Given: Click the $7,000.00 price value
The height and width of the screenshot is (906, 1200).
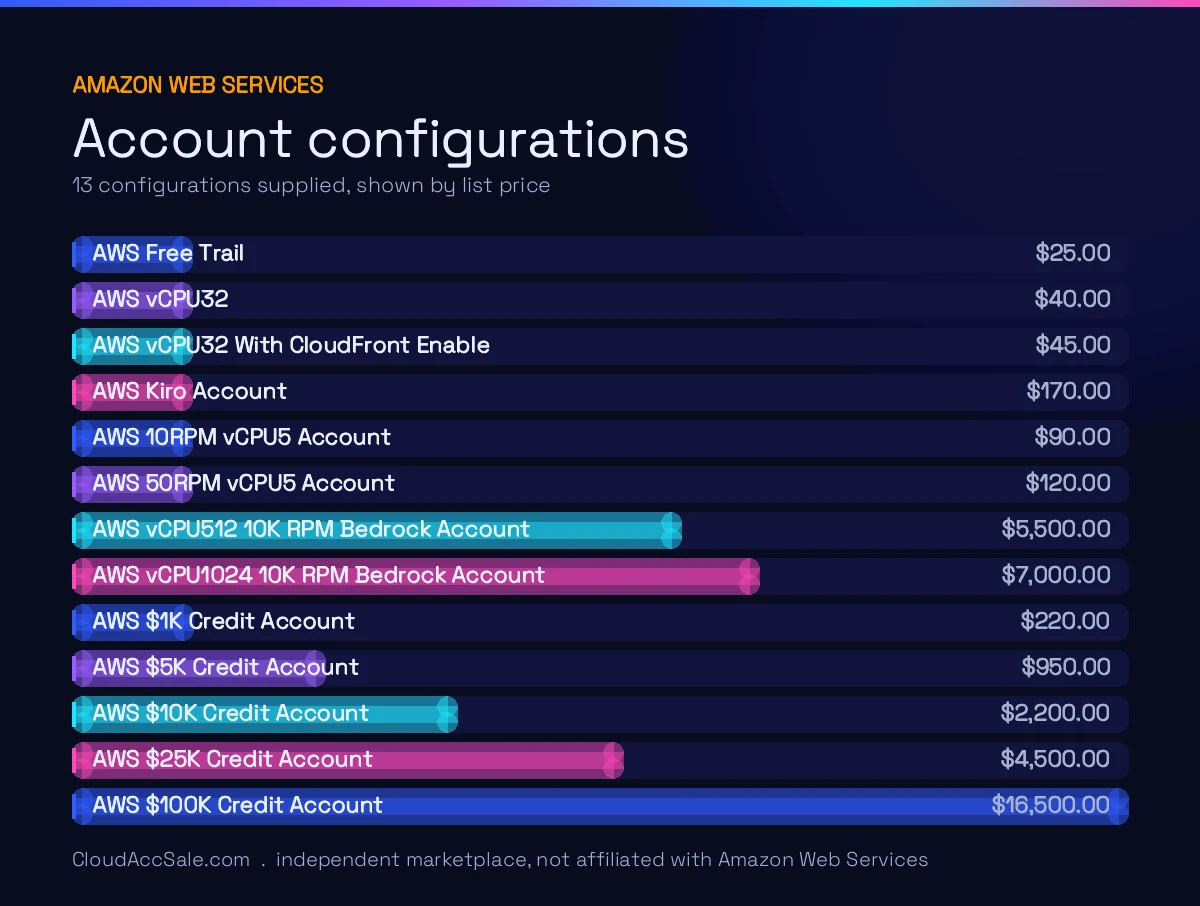Looking at the screenshot, I should coord(1056,575).
